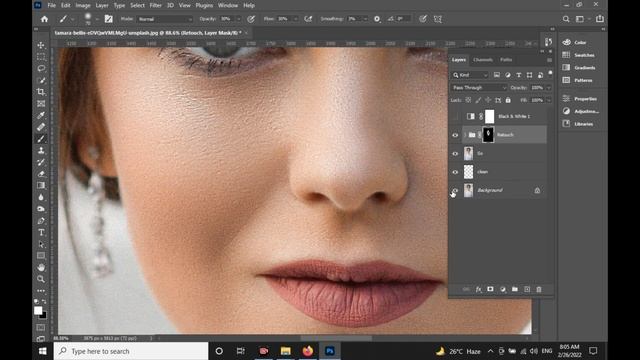Select the Rectangle shape tool
Image resolution: width=640 pixels, height=360 pixels.
coord(41,256)
